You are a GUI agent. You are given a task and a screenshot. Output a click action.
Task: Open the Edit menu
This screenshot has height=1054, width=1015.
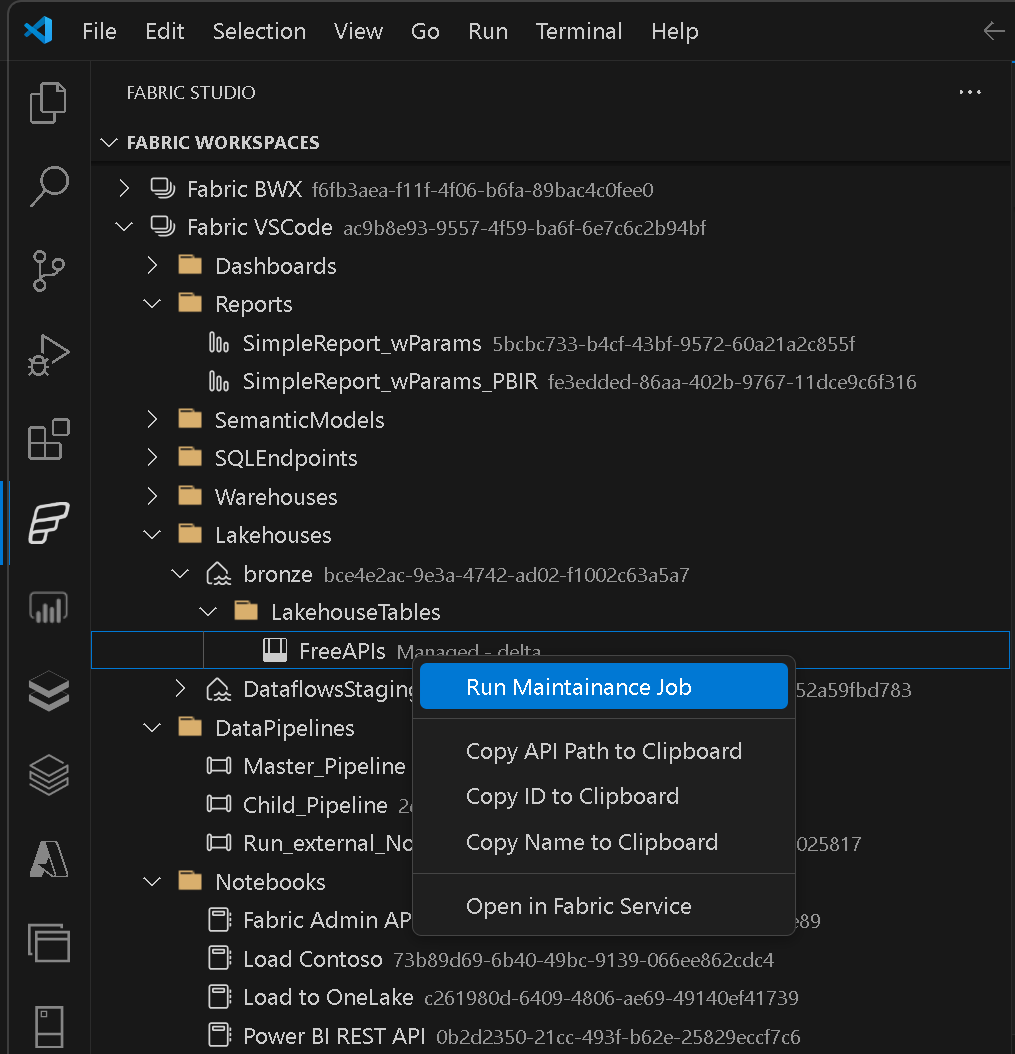tap(165, 31)
